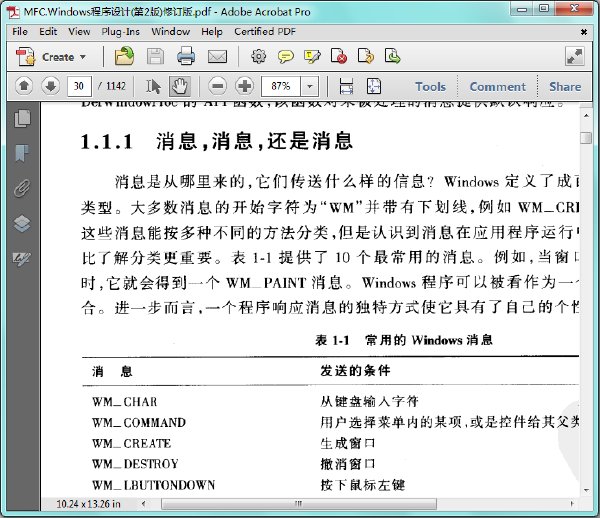Click the Print icon
This screenshot has width=600, height=518.
tap(186, 56)
